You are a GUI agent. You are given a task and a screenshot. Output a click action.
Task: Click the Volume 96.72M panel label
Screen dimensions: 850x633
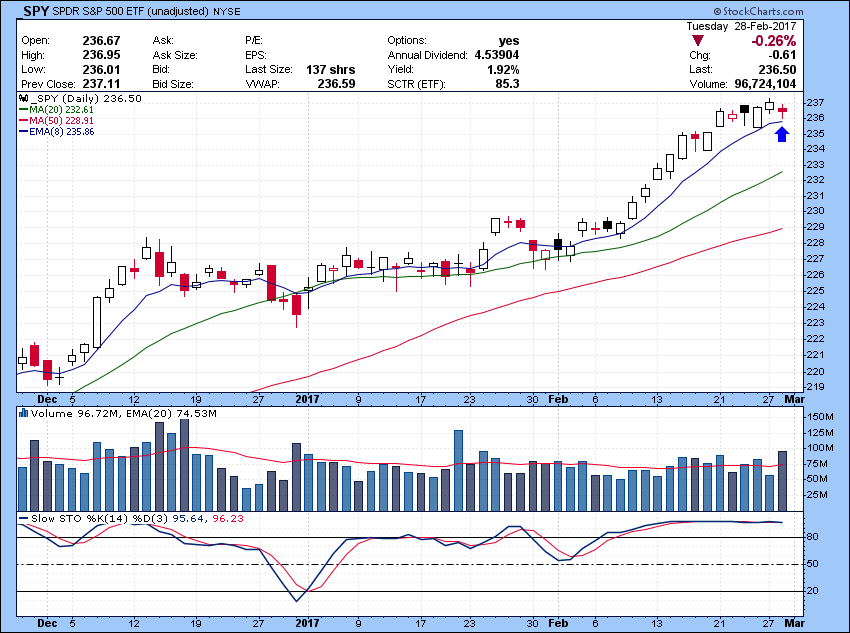pyautogui.click(x=75, y=414)
